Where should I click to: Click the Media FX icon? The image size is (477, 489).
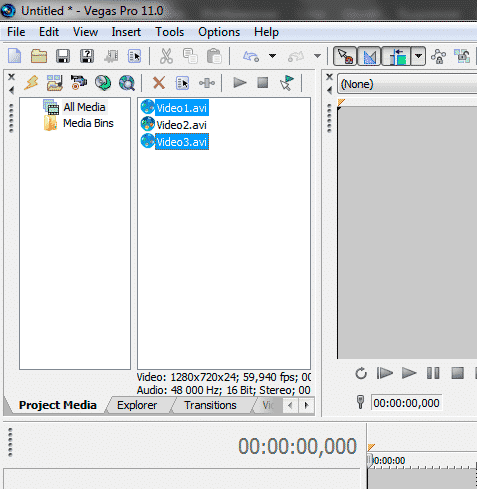207,83
